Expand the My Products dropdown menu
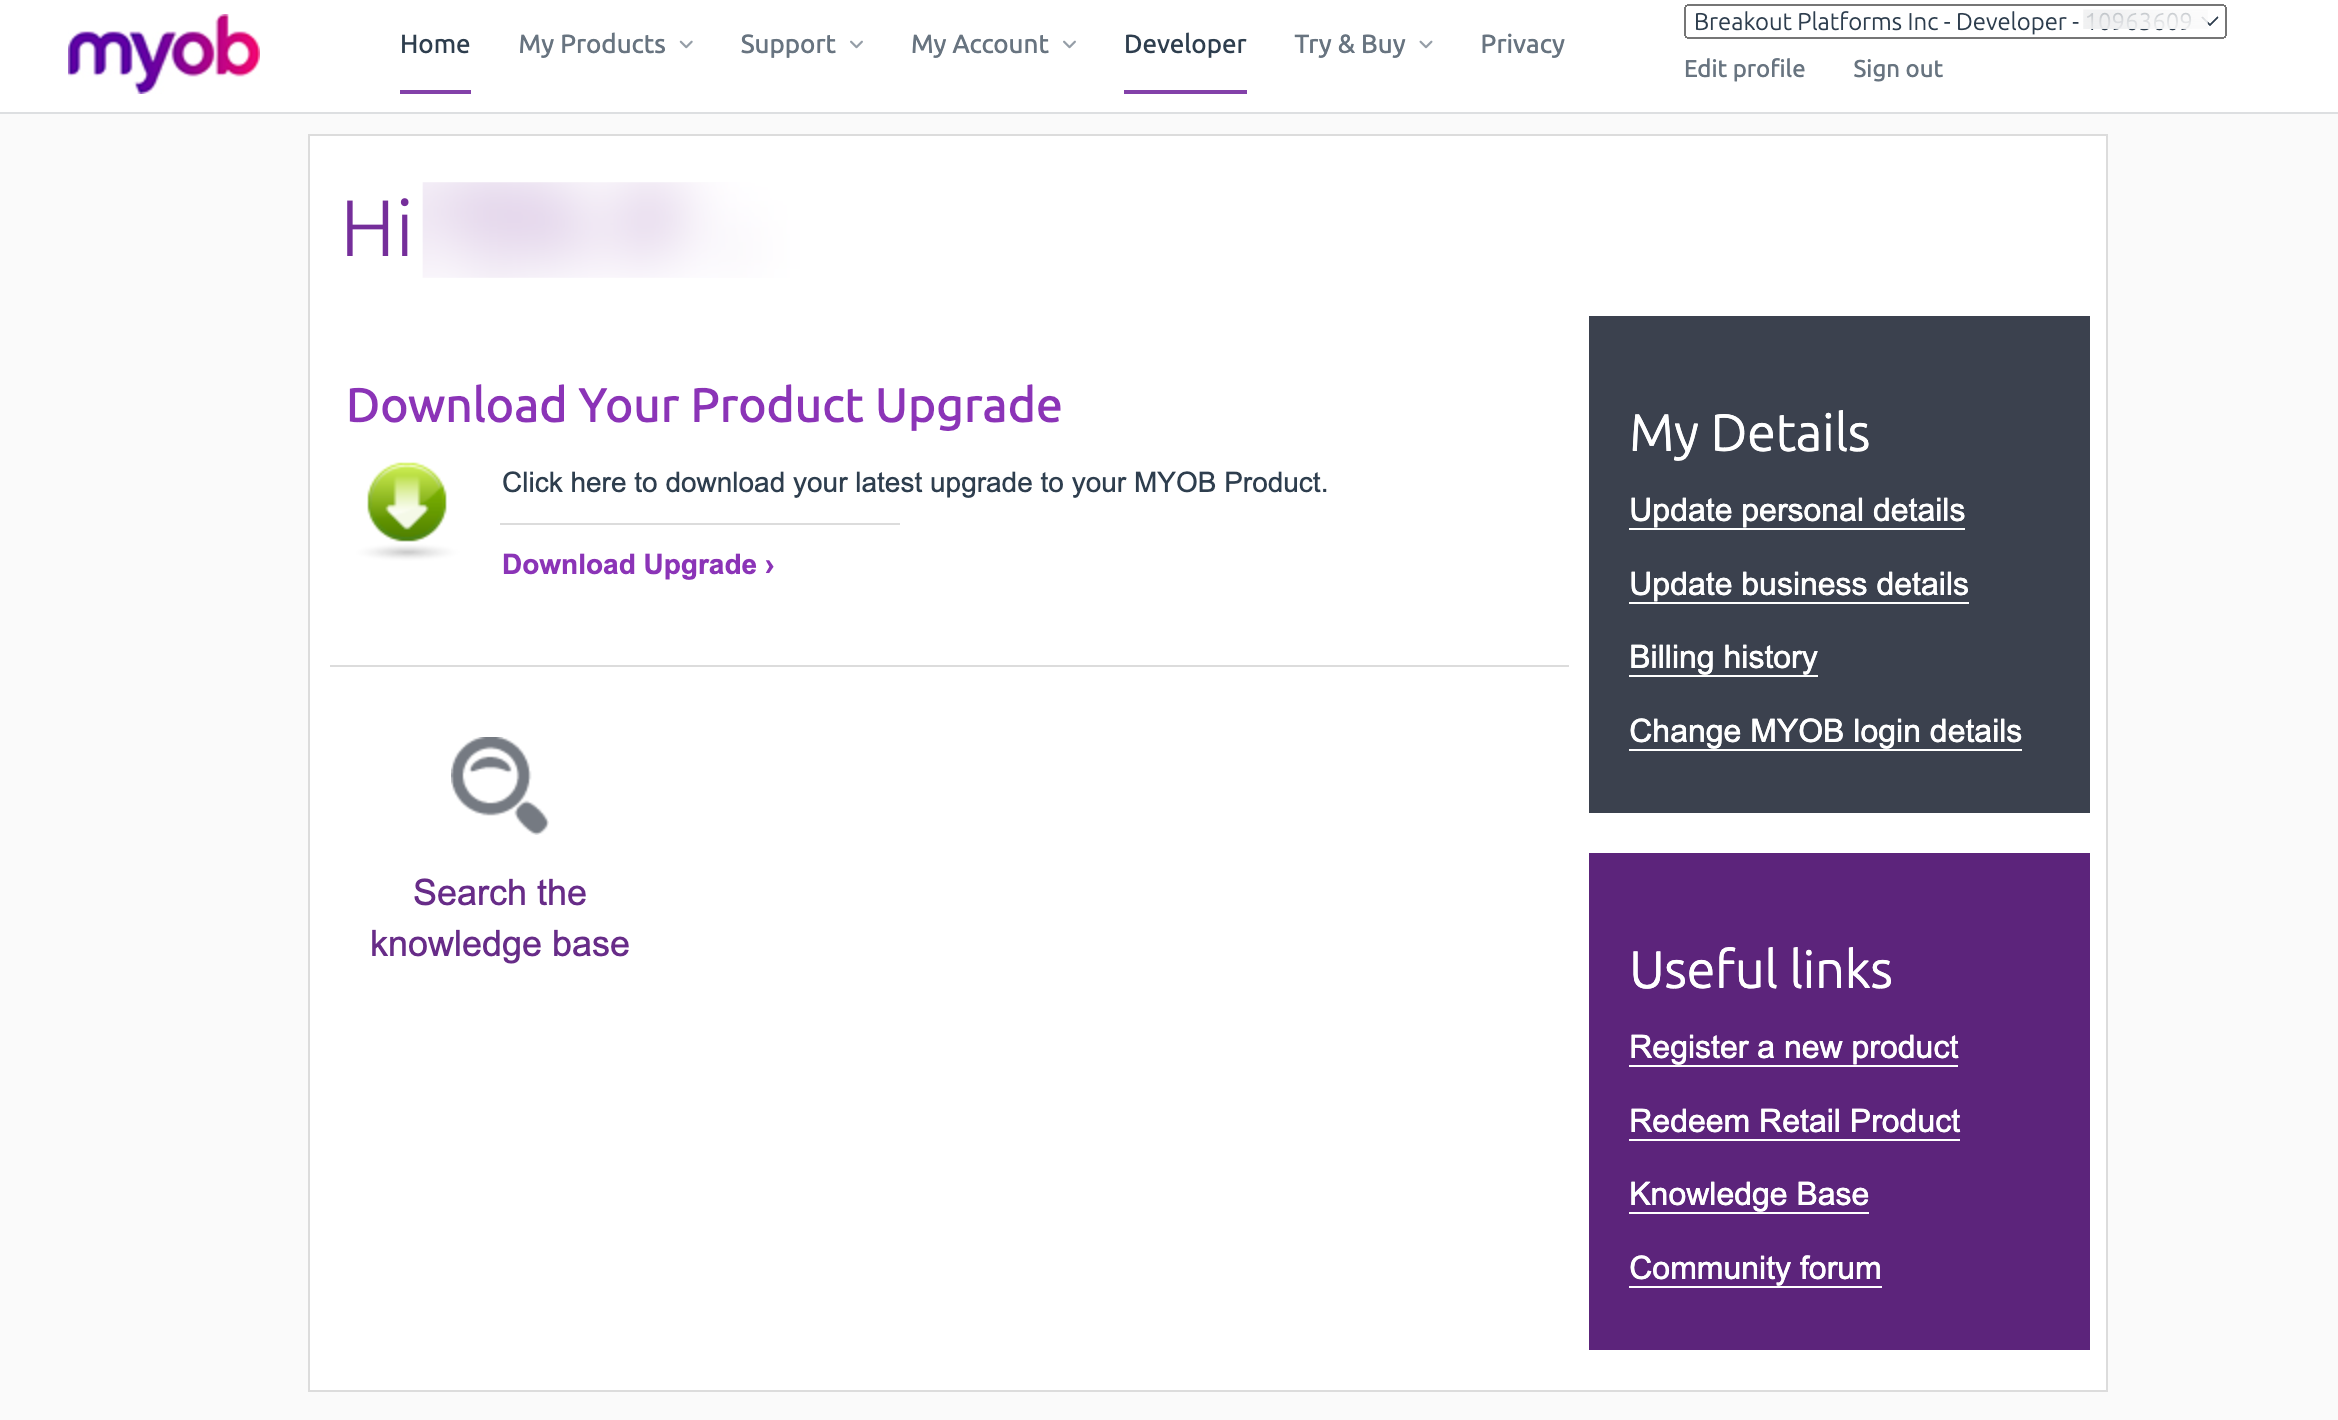2338x1420 pixels. [x=605, y=44]
